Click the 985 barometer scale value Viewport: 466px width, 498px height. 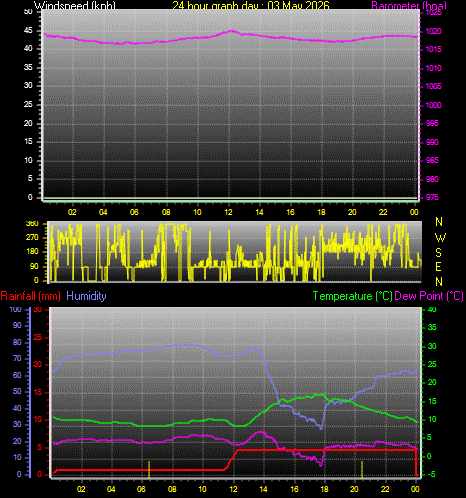433,161
